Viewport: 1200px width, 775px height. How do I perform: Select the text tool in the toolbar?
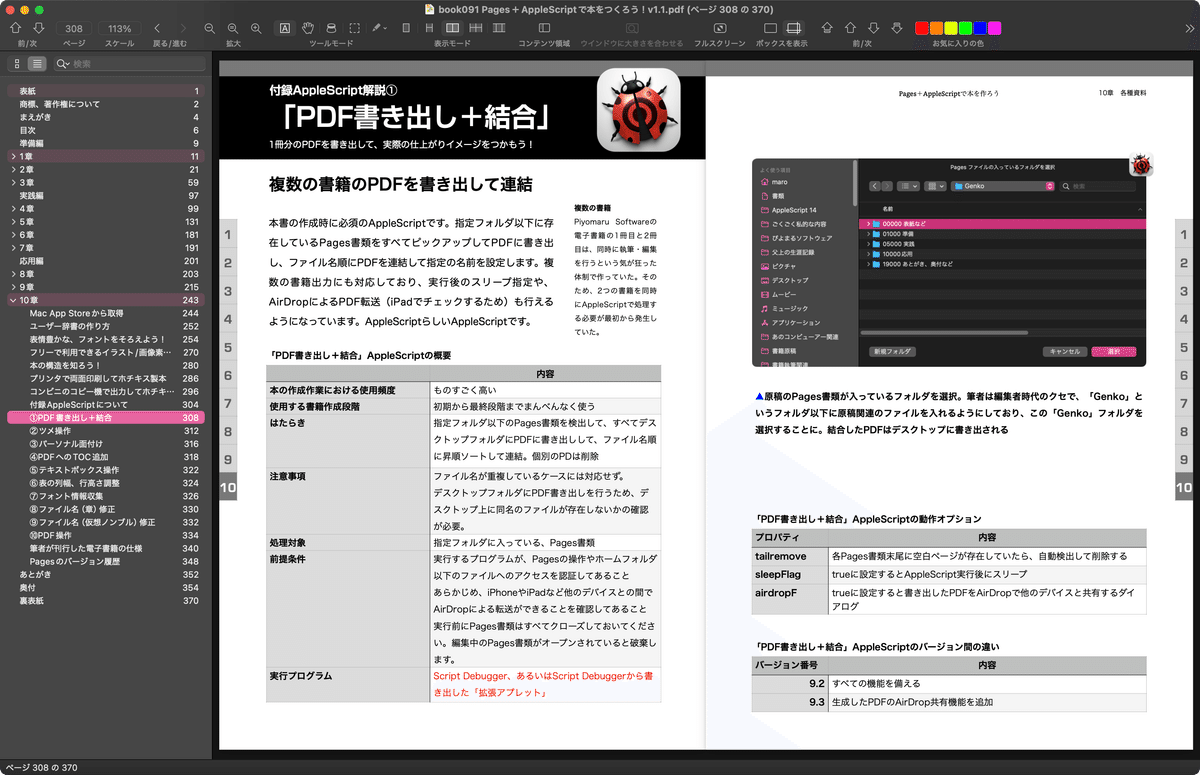(x=284, y=28)
